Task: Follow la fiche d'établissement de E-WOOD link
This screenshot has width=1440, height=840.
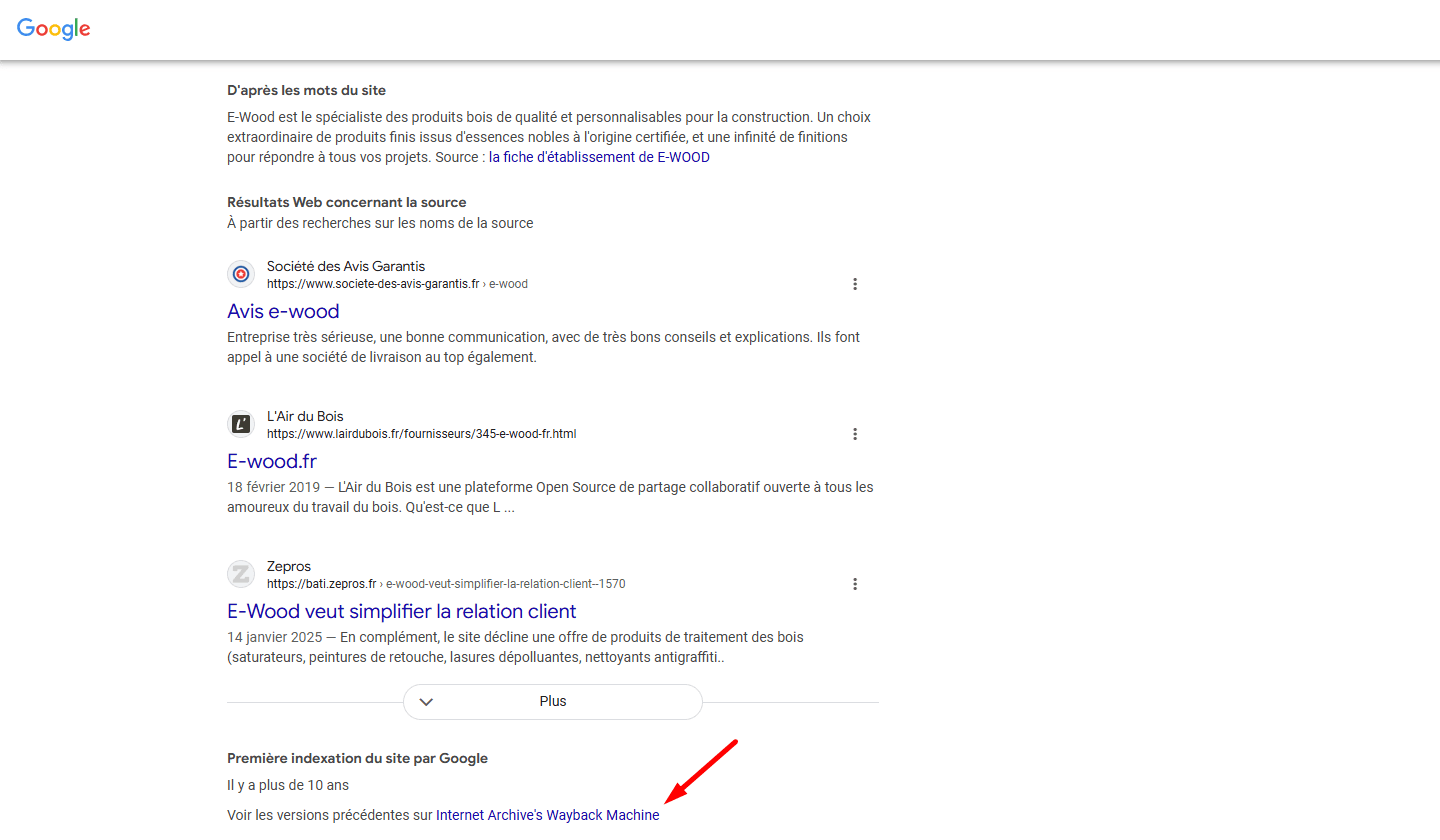Action: tap(599, 157)
